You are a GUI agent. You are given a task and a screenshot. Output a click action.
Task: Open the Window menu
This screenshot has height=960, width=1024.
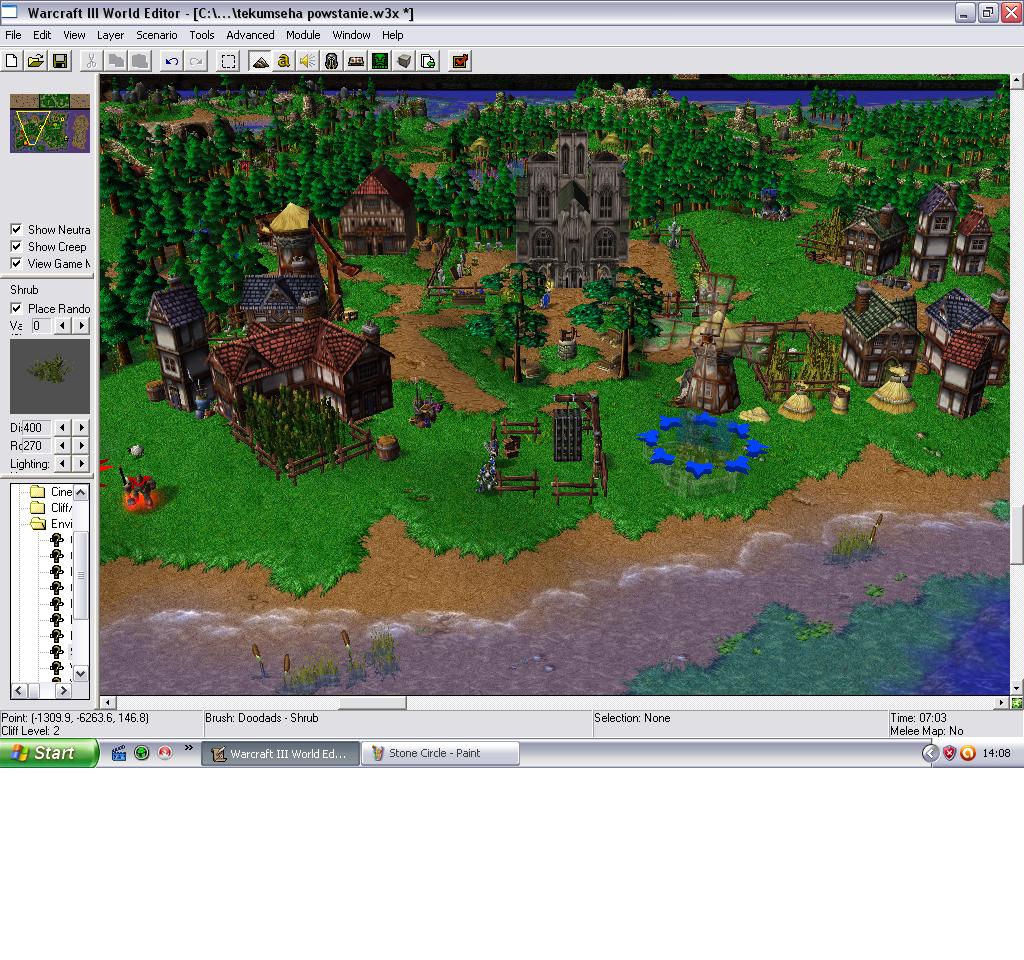351,35
